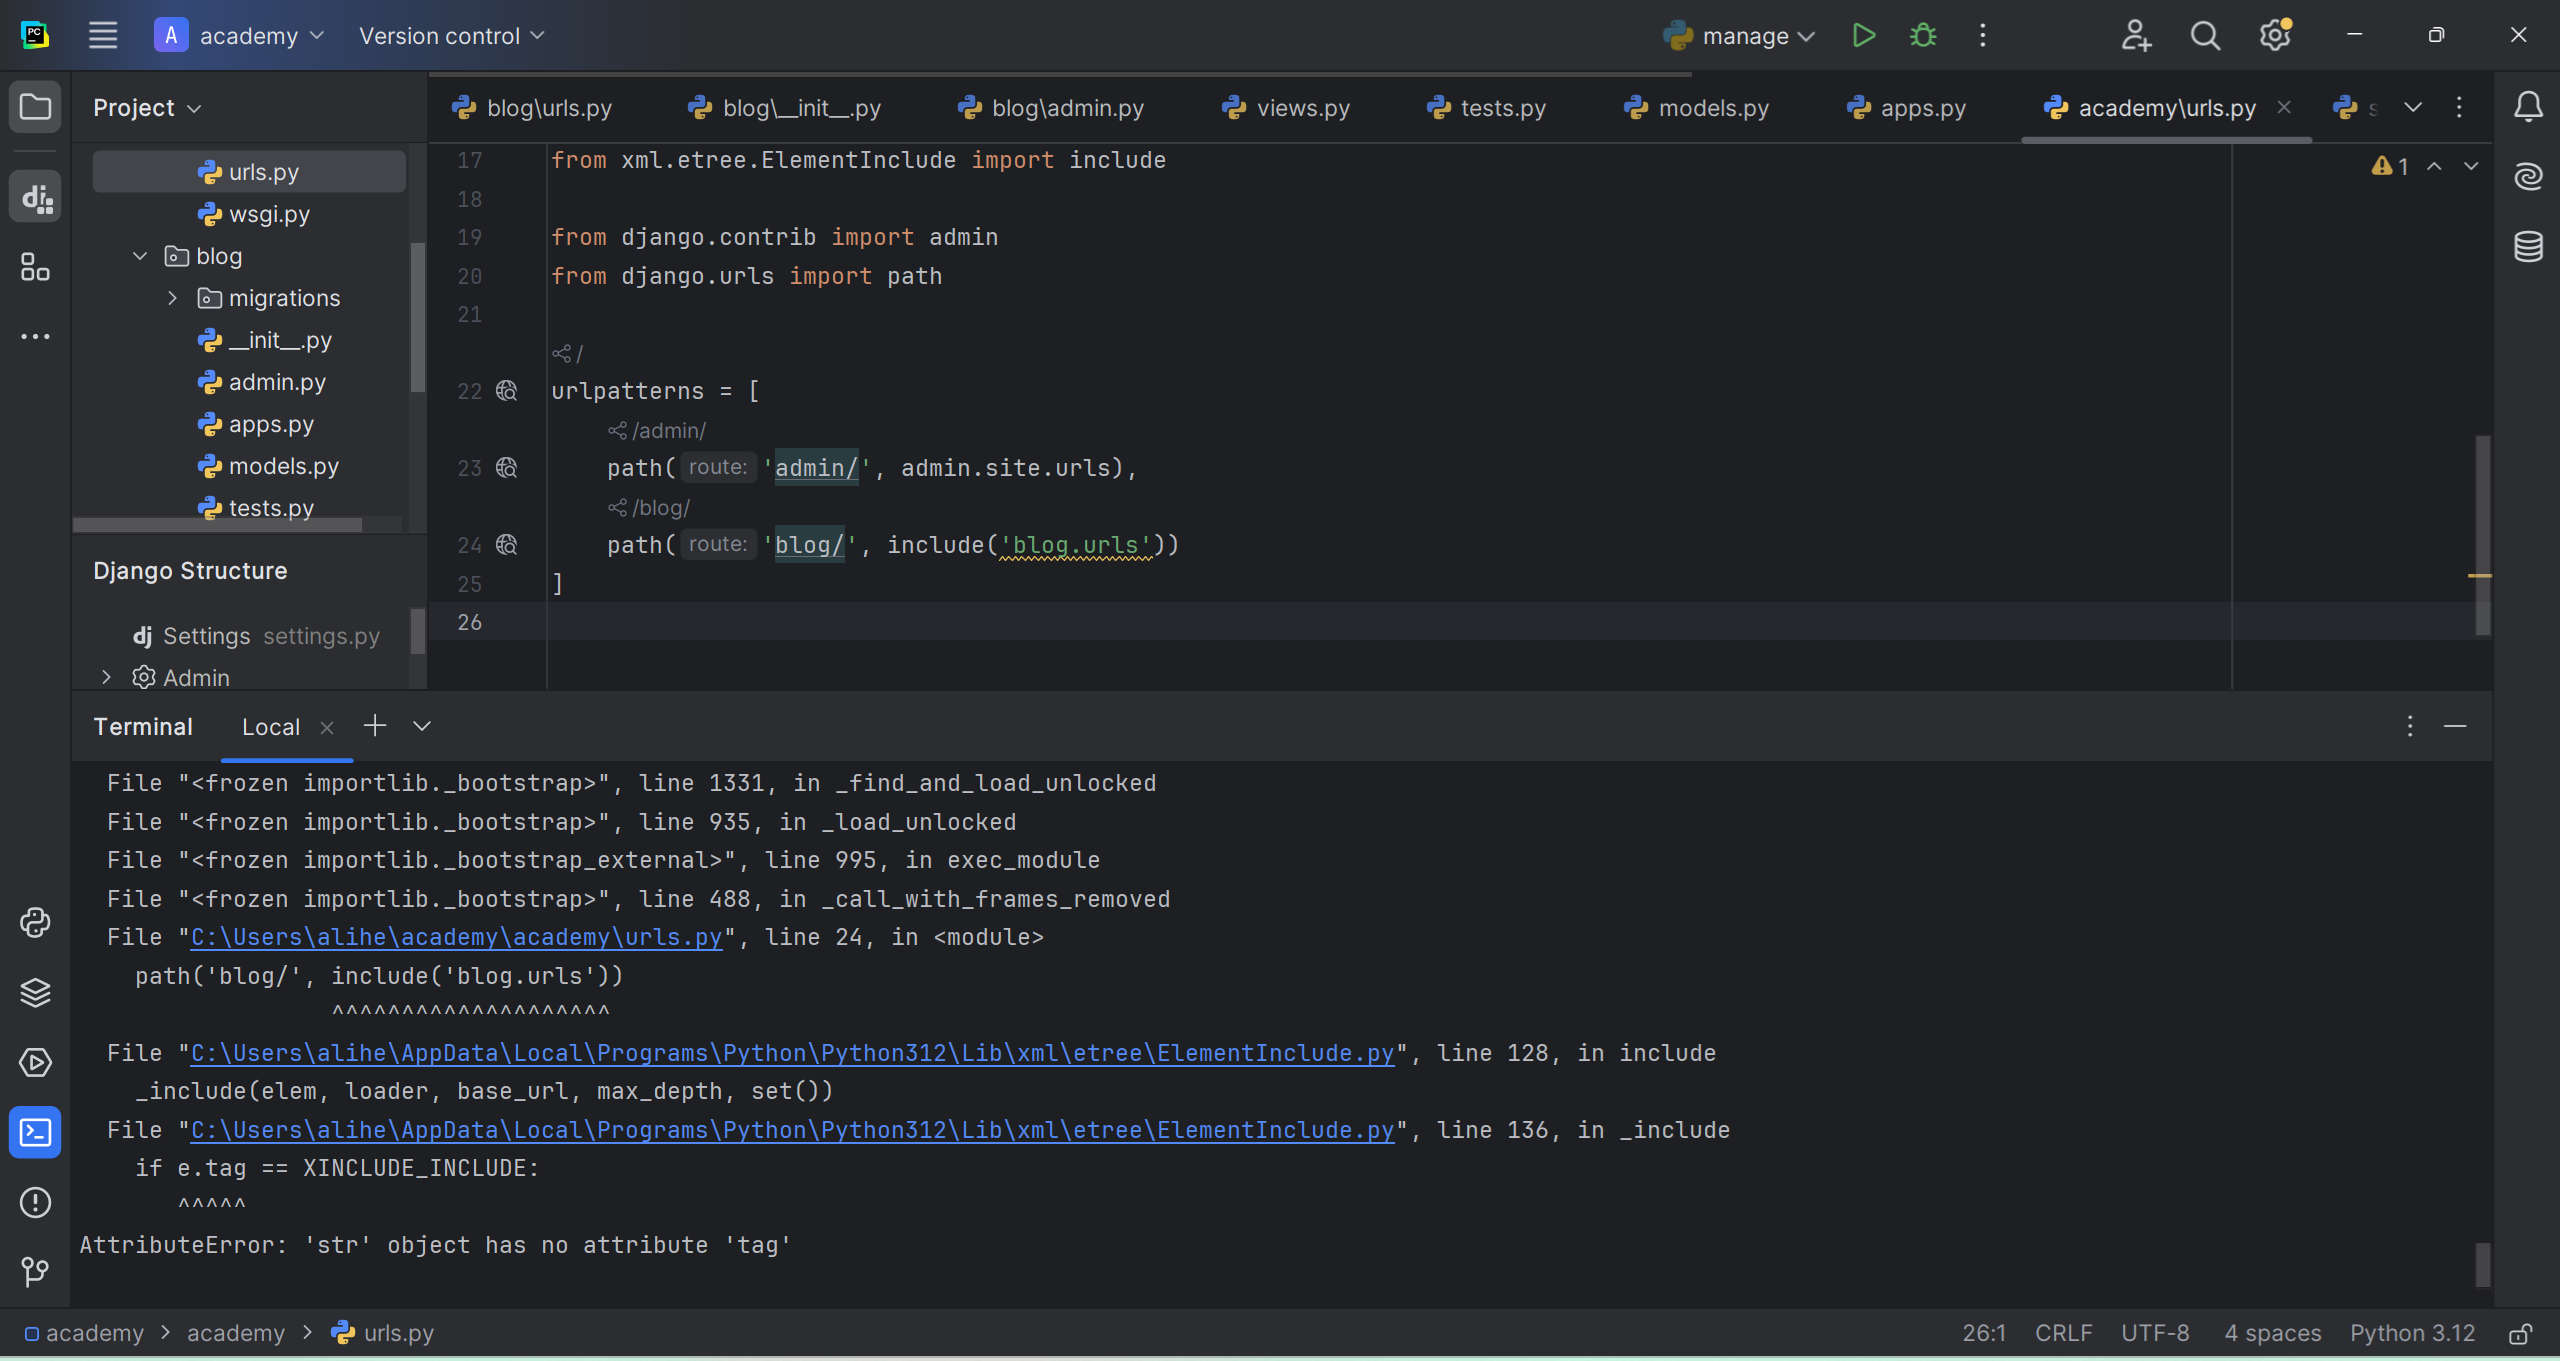Open more run actions menu
The height and width of the screenshot is (1361, 2560).
pos(1982,36)
